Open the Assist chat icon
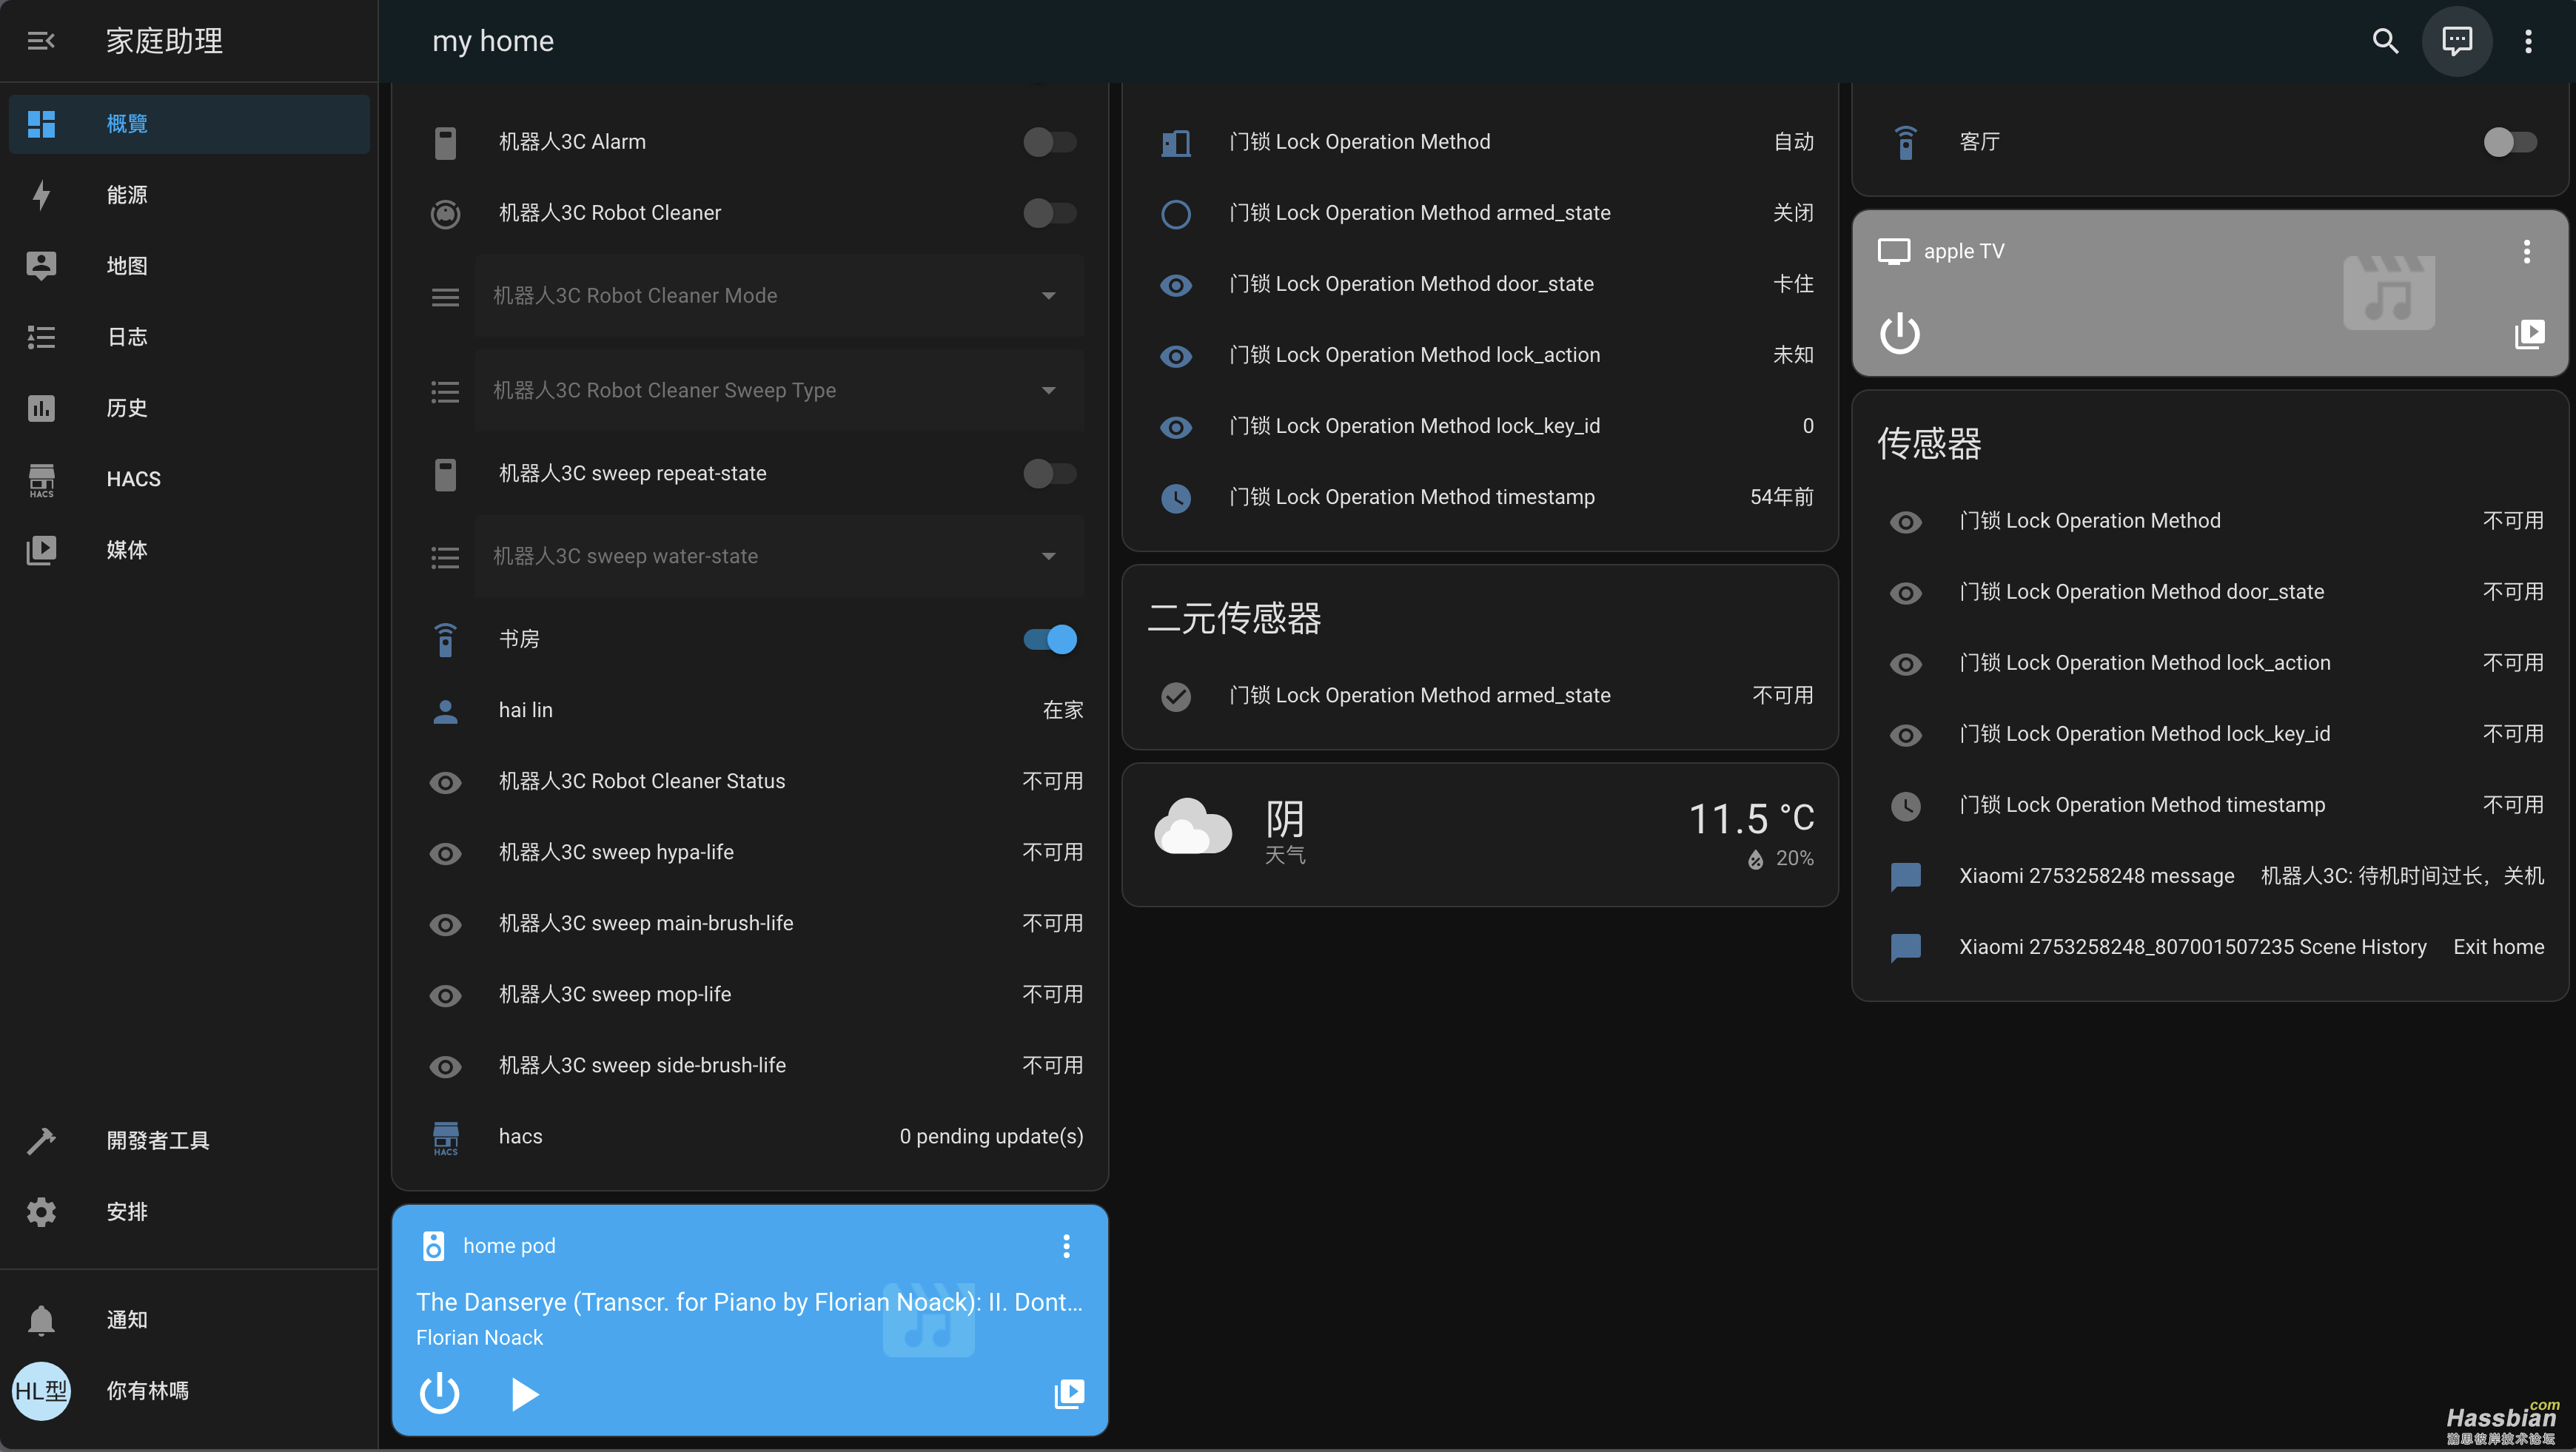The height and width of the screenshot is (1452, 2576). (x=2457, y=41)
